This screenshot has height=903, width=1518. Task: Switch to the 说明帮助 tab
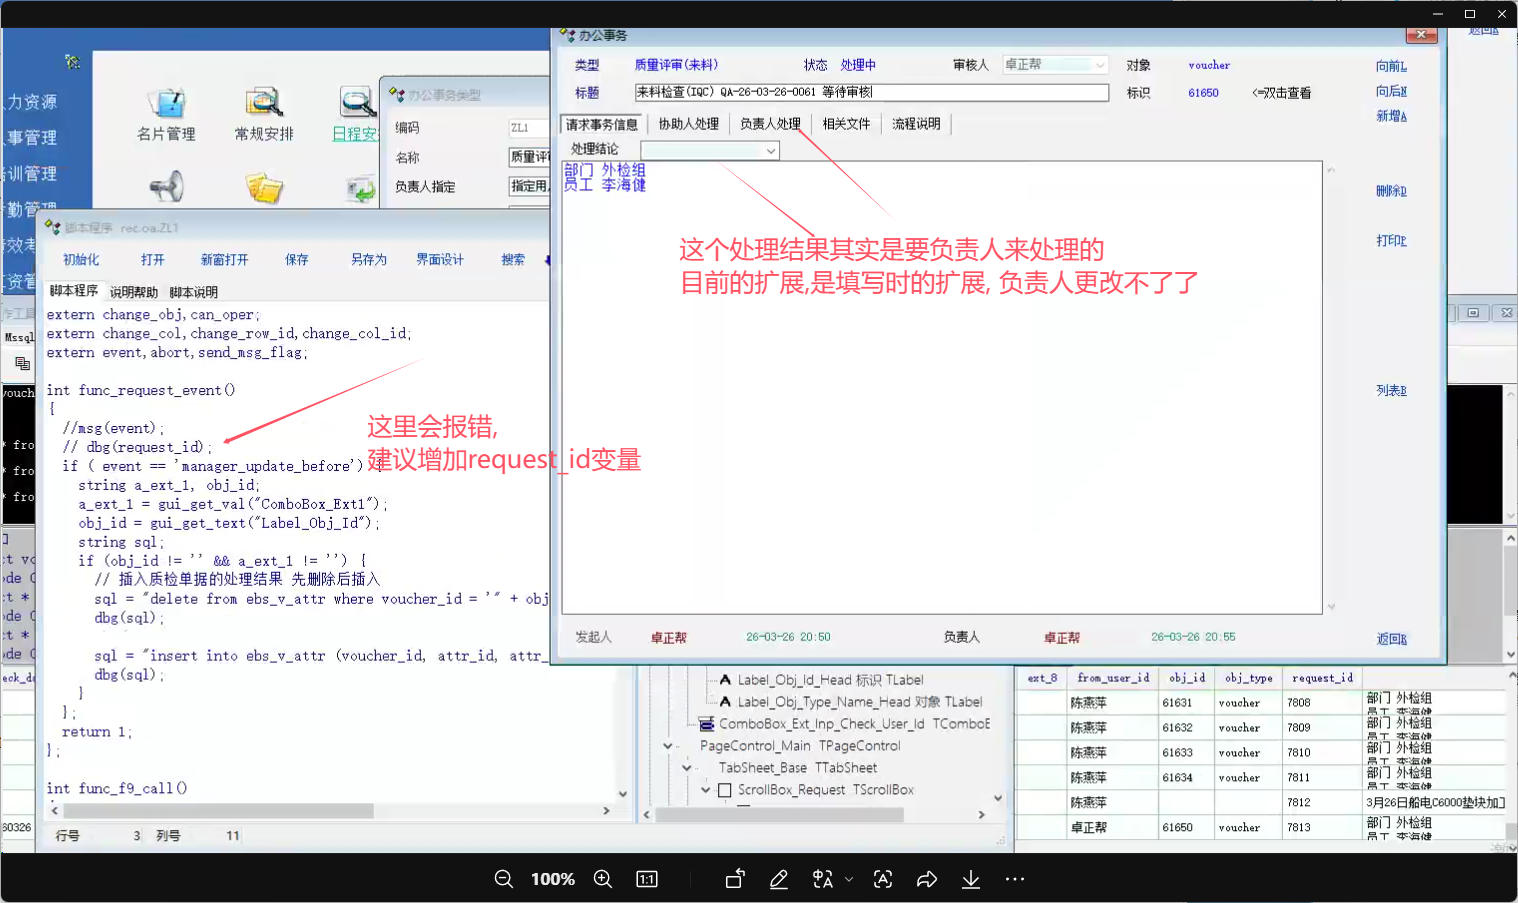[134, 292]
